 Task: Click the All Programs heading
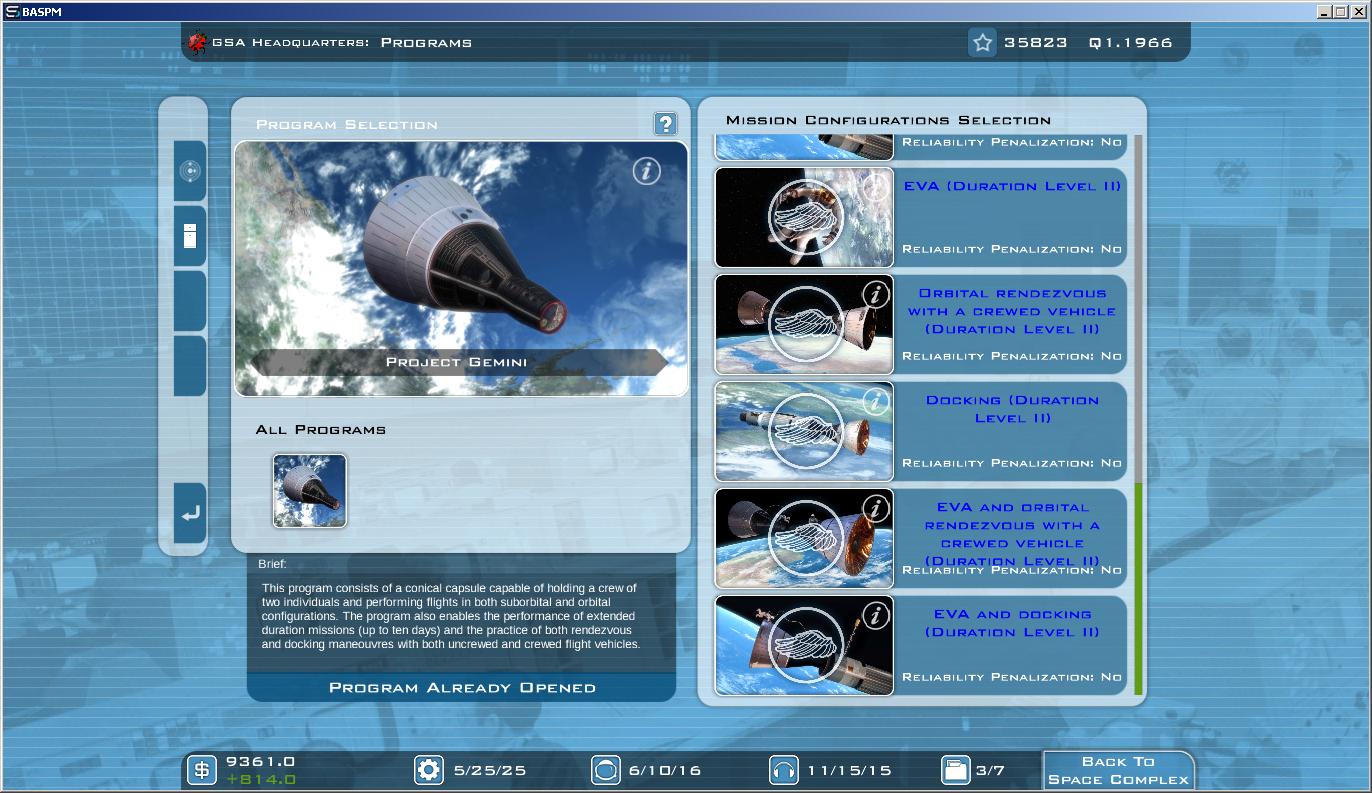coord(321,430)
